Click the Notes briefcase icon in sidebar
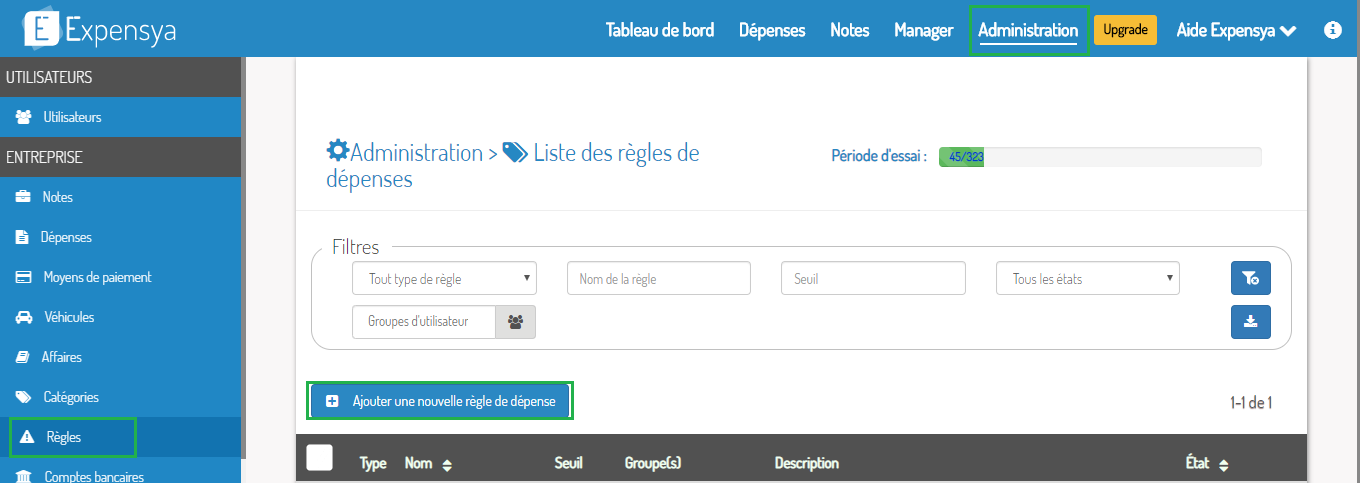1360x483 pixels. tap(23, 197)
